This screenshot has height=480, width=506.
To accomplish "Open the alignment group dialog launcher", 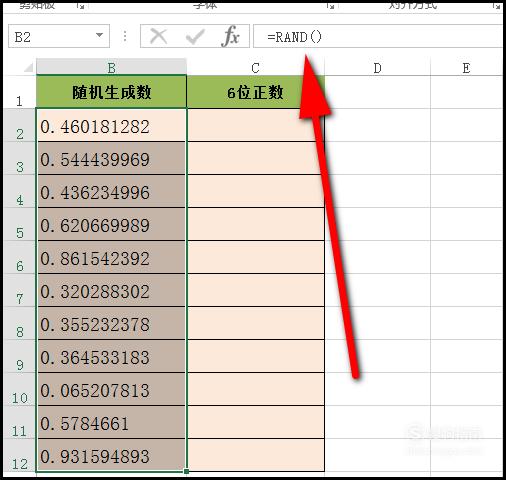I will coord(497,5).
